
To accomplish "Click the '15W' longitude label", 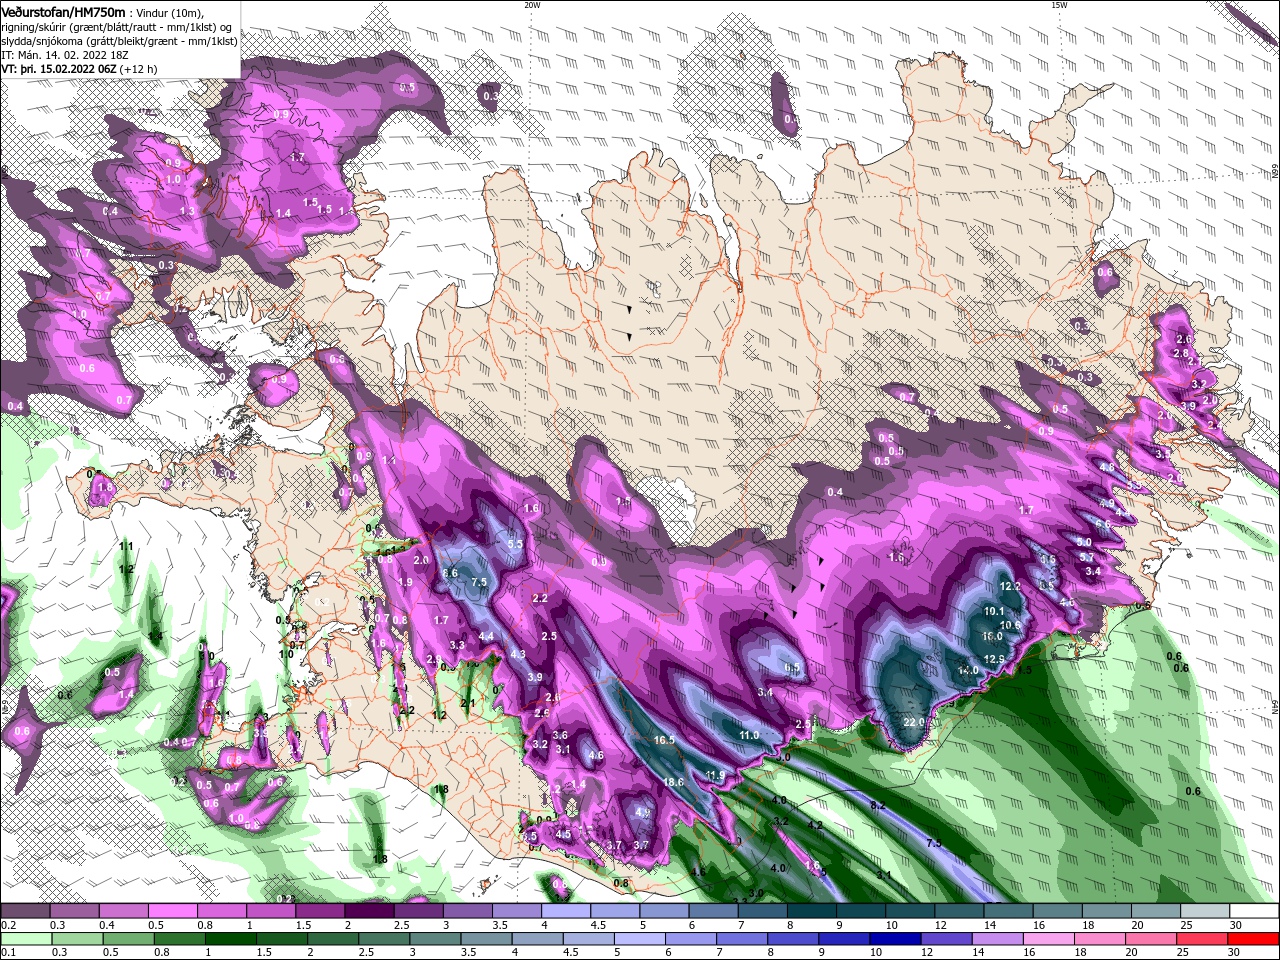I will tap(1059, 5).
